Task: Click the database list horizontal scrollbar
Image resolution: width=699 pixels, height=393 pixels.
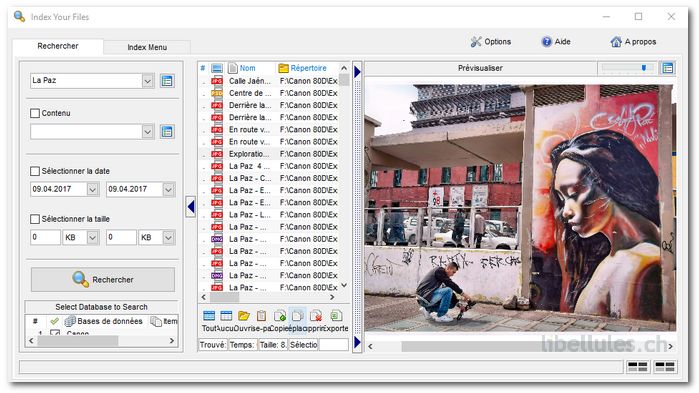Action: pos(102,341)
